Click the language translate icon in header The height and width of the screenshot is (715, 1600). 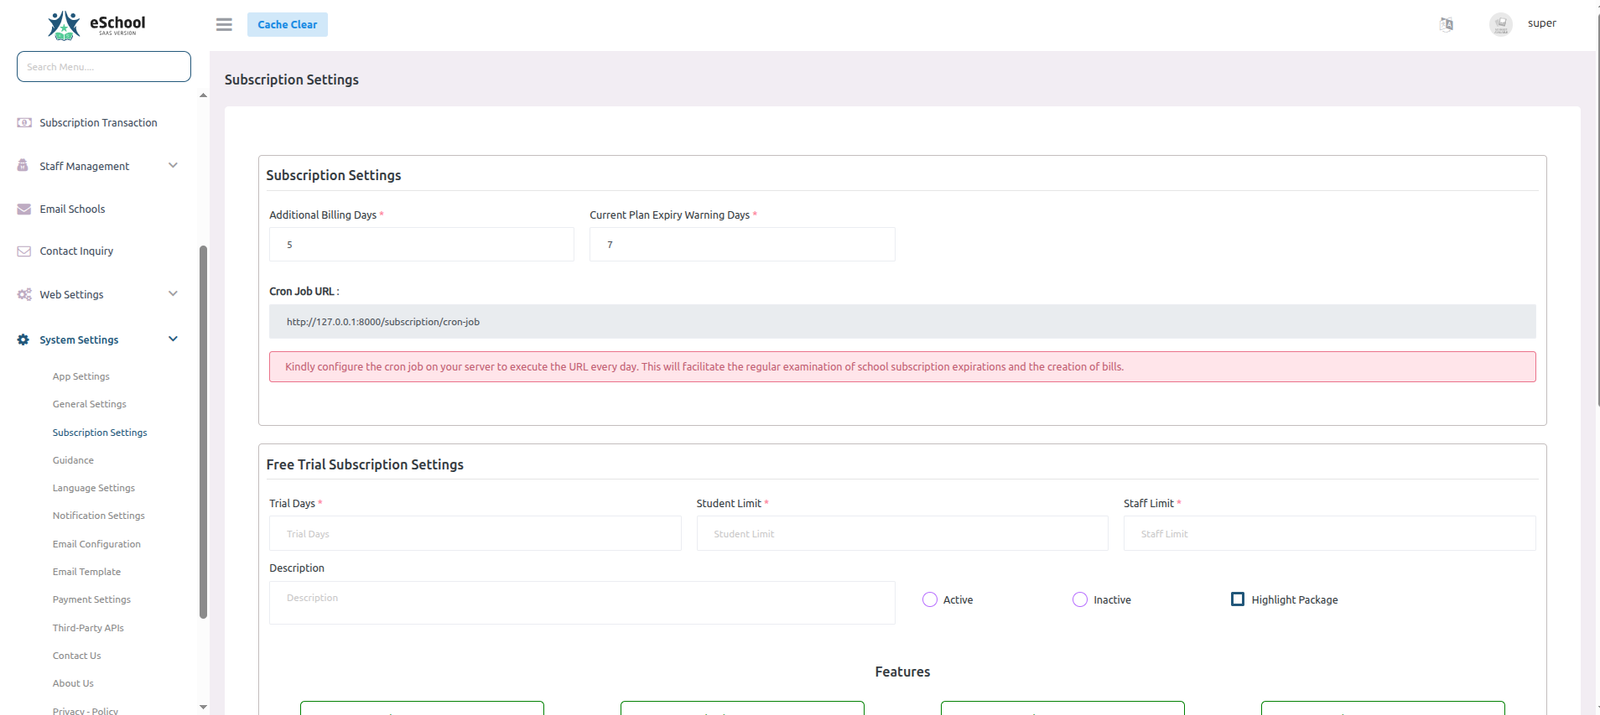(1446, 24)
